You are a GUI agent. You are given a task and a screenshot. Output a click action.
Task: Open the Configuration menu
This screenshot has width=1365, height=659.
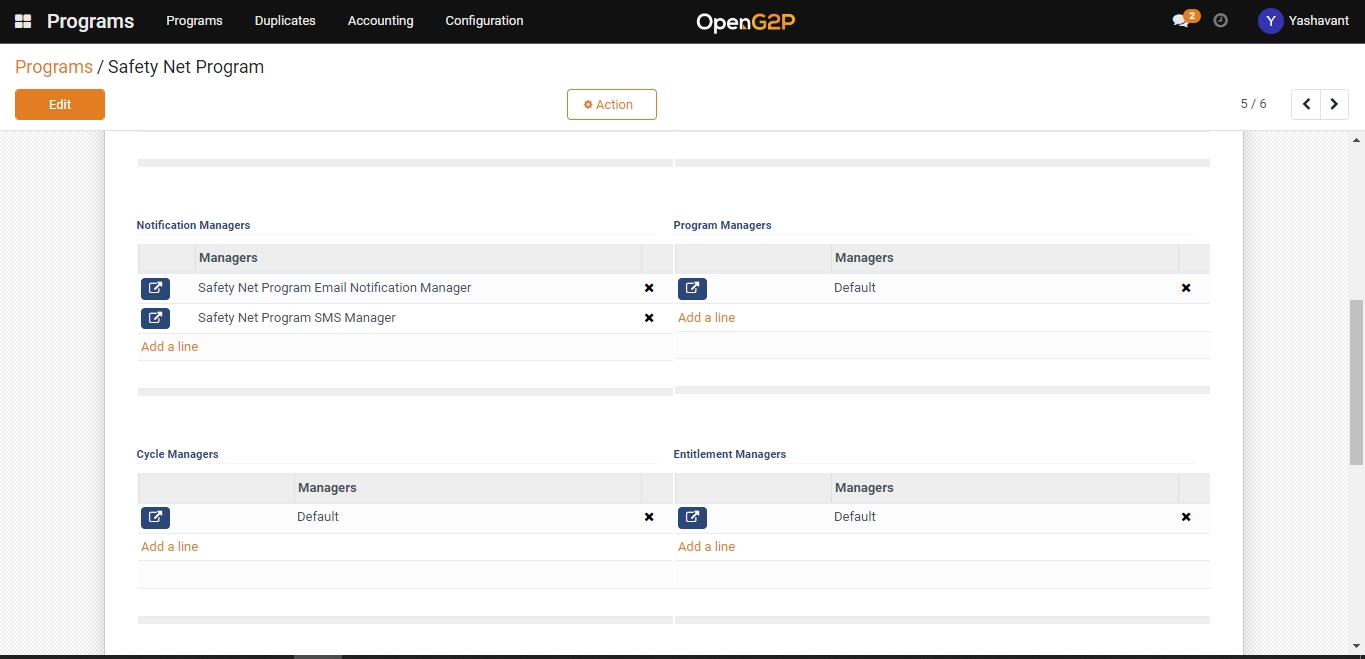tap(484, 21)
